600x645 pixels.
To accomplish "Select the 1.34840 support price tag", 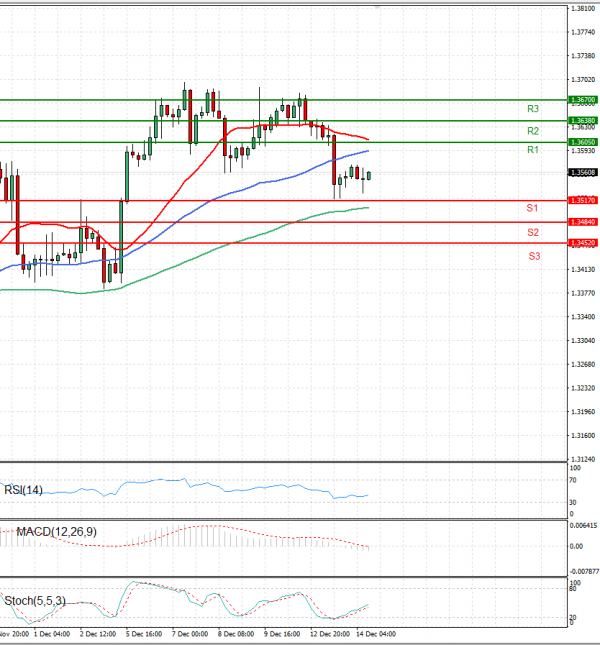I will coord(583,222).
